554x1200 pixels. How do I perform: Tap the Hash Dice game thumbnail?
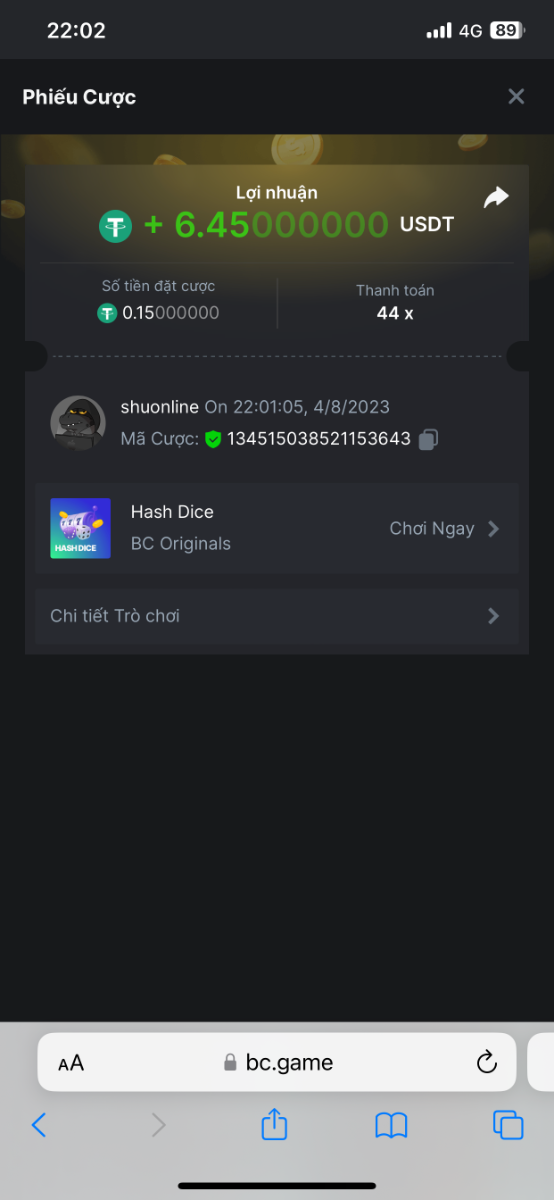click(81, 528)
